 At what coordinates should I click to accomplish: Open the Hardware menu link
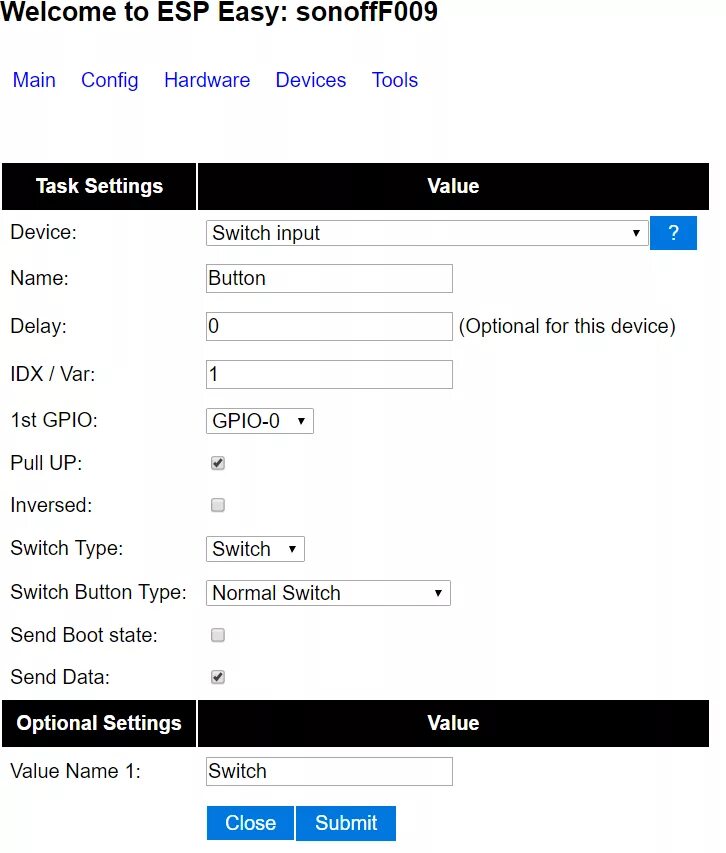pos(207,80)
